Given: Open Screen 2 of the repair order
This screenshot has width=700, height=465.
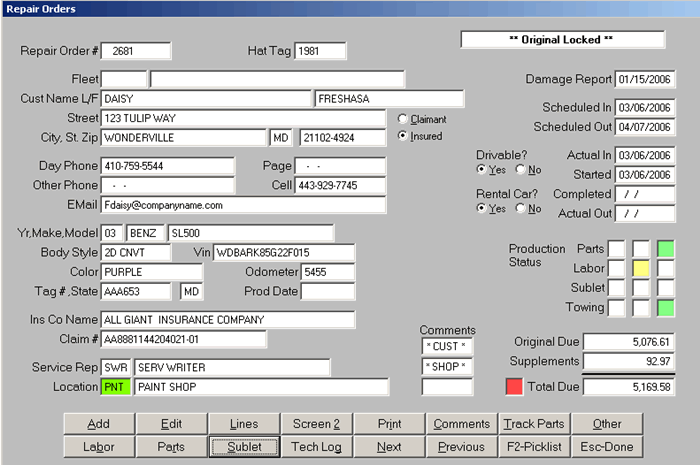Looking at the screenshot, I should [x=316, y=424].
